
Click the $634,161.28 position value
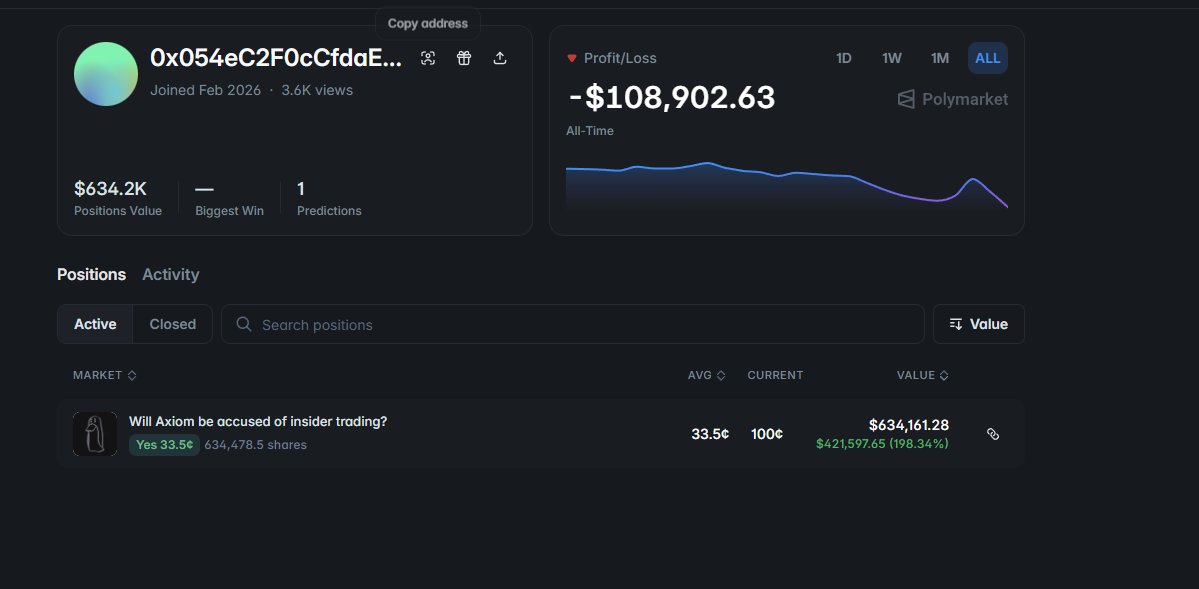[908, 425]
